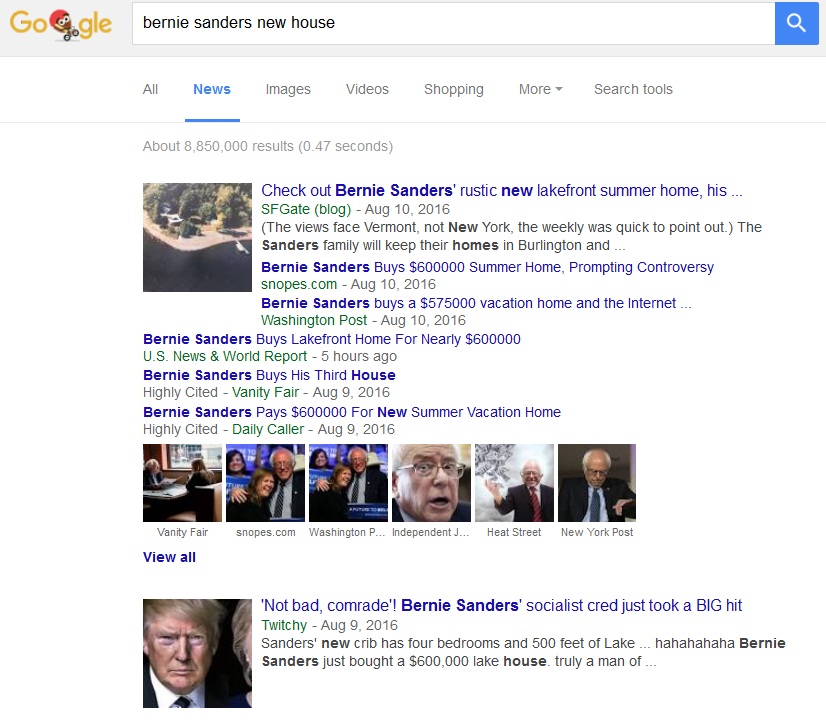Click the Heat Street caption label
Image resolution: width=826 pixels, height=727 pixels.
(514, 532)
